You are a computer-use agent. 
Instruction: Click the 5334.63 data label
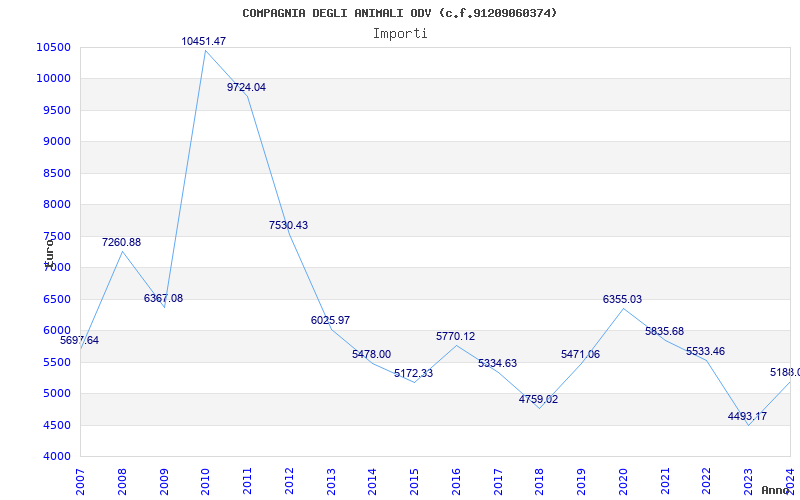(x=497, y=363)
